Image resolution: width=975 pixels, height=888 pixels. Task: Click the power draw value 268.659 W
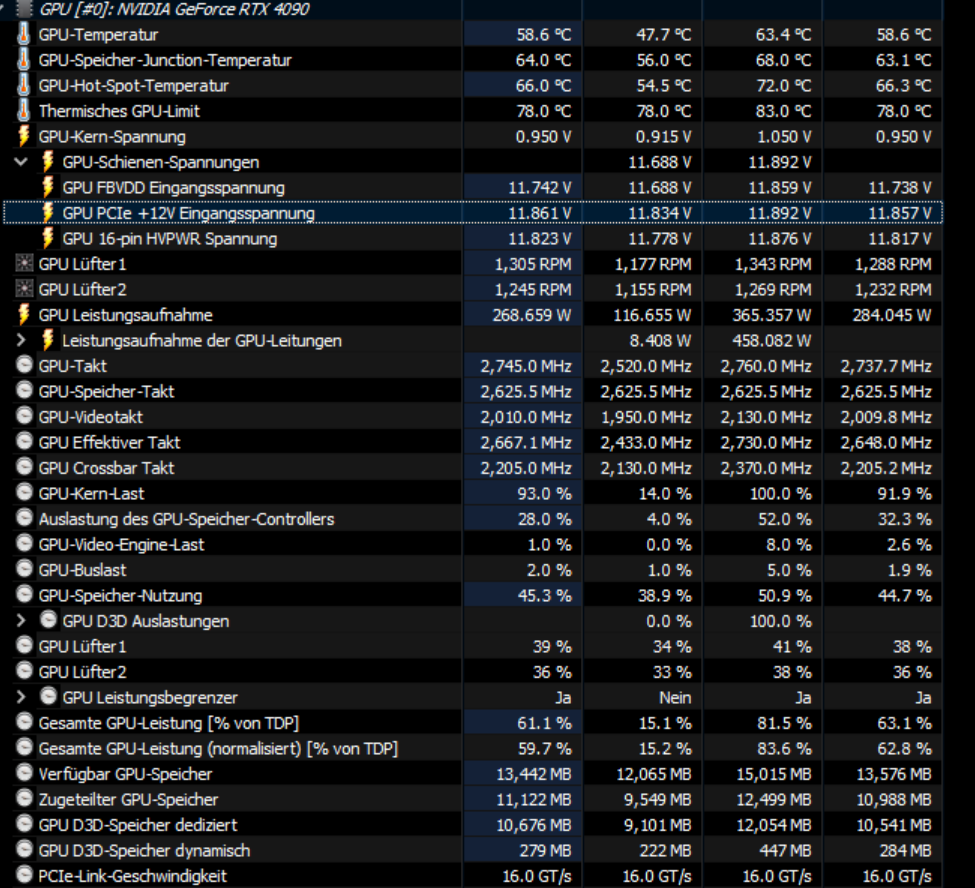pyautogui.click(x=531, y=315)
